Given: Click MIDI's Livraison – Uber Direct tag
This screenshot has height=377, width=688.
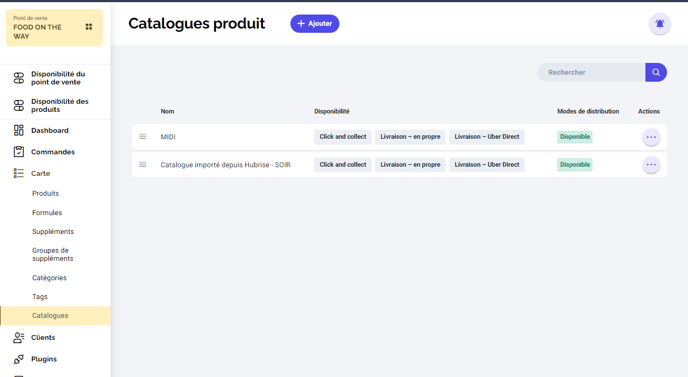Looking at the screenshot, I should (487, 137).
